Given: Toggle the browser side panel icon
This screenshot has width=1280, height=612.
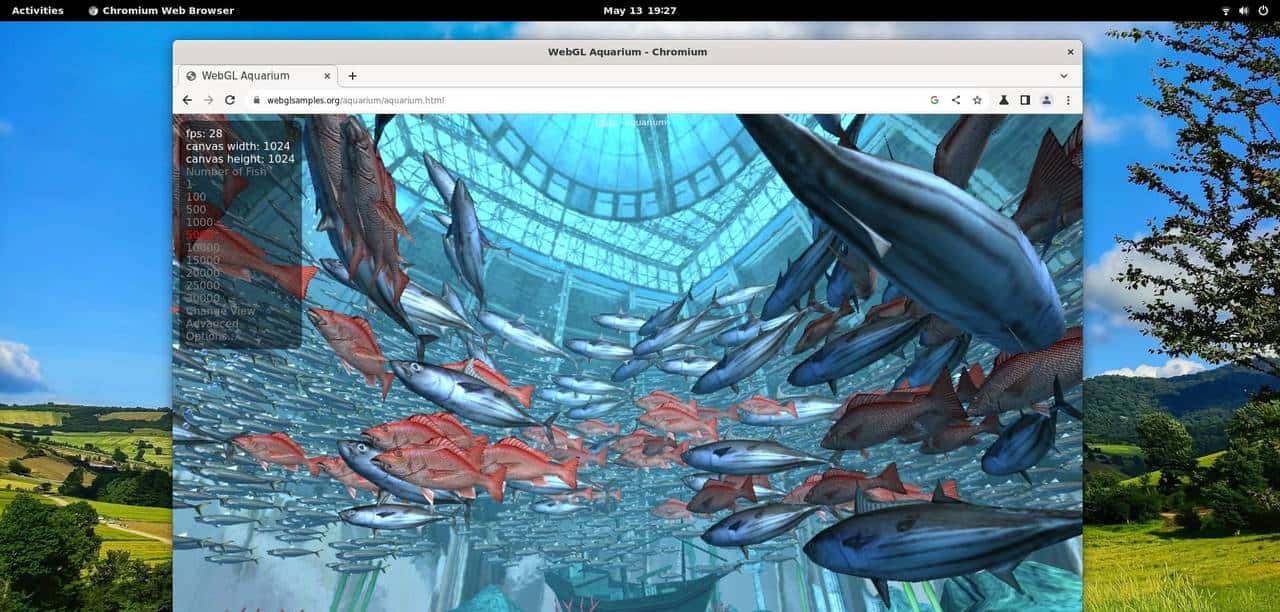Looking at the screenshot, I should coord(1025,100).
